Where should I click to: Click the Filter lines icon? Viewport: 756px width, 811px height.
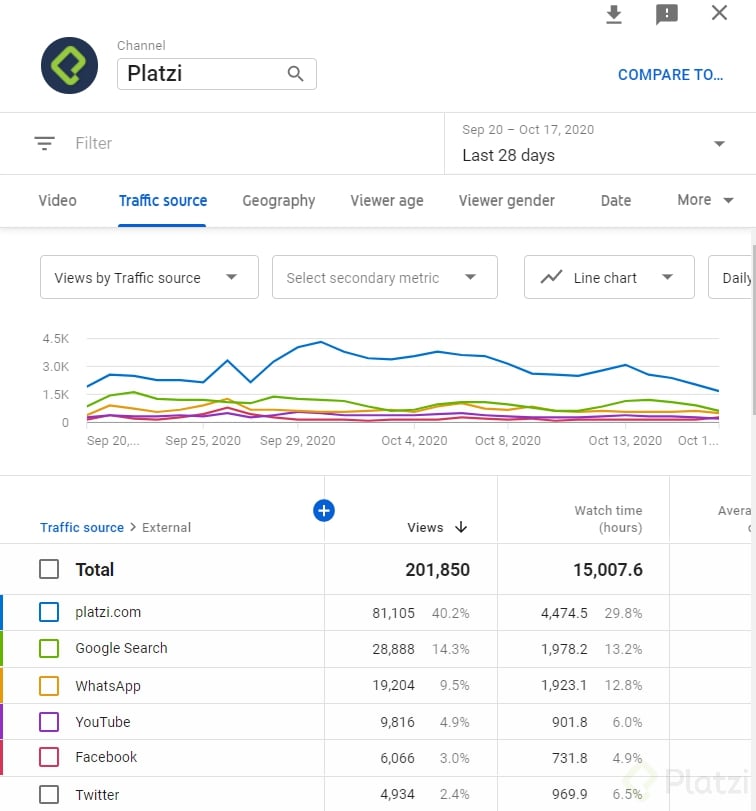[44, 143]
